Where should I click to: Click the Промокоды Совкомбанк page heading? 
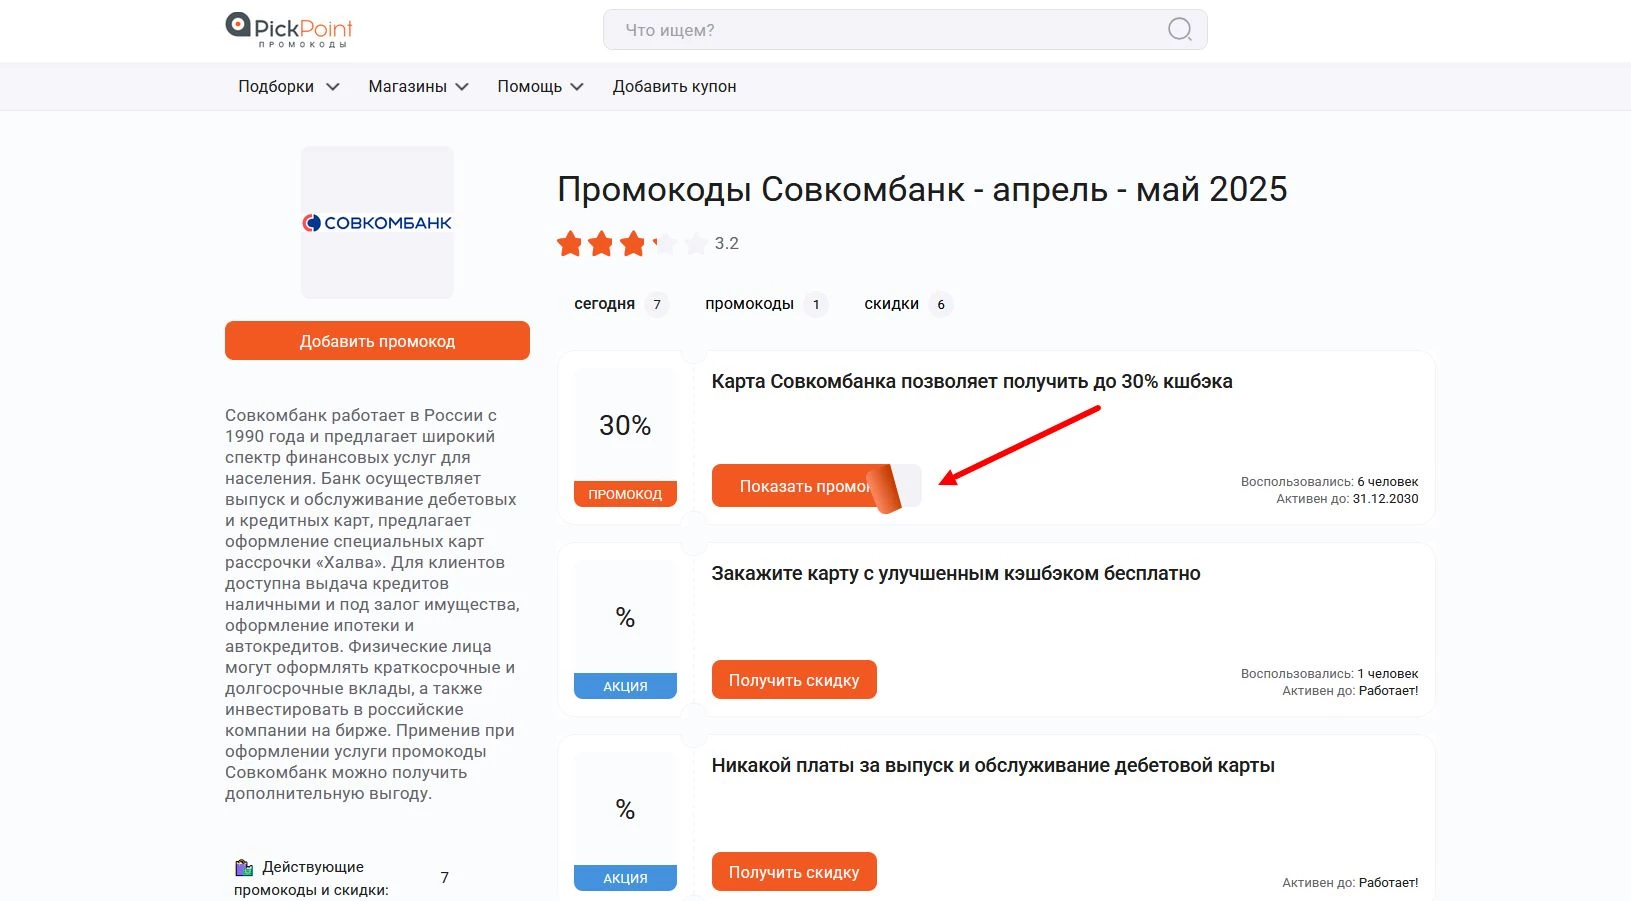click(x=922, y=189)
